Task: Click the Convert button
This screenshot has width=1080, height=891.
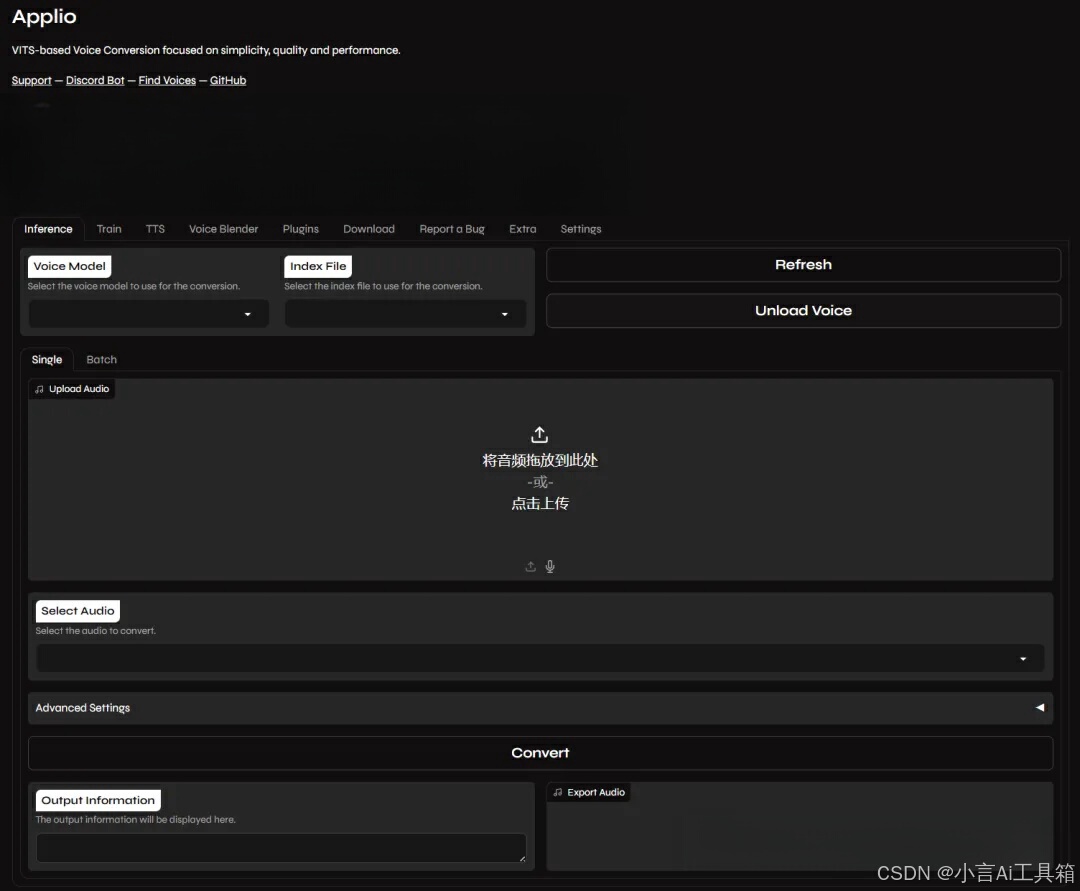Action: click(540, 753)
